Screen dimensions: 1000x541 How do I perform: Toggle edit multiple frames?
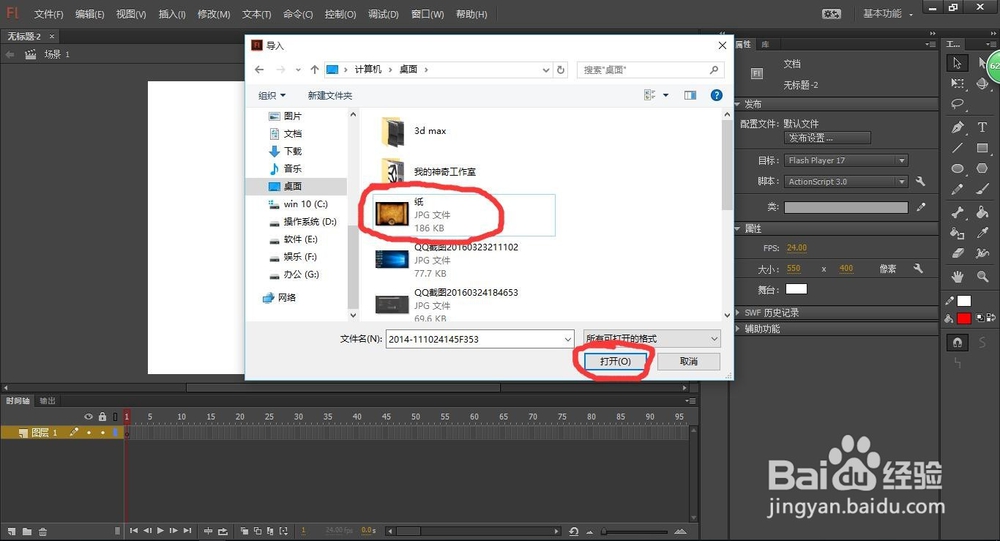tap(270, 531)
